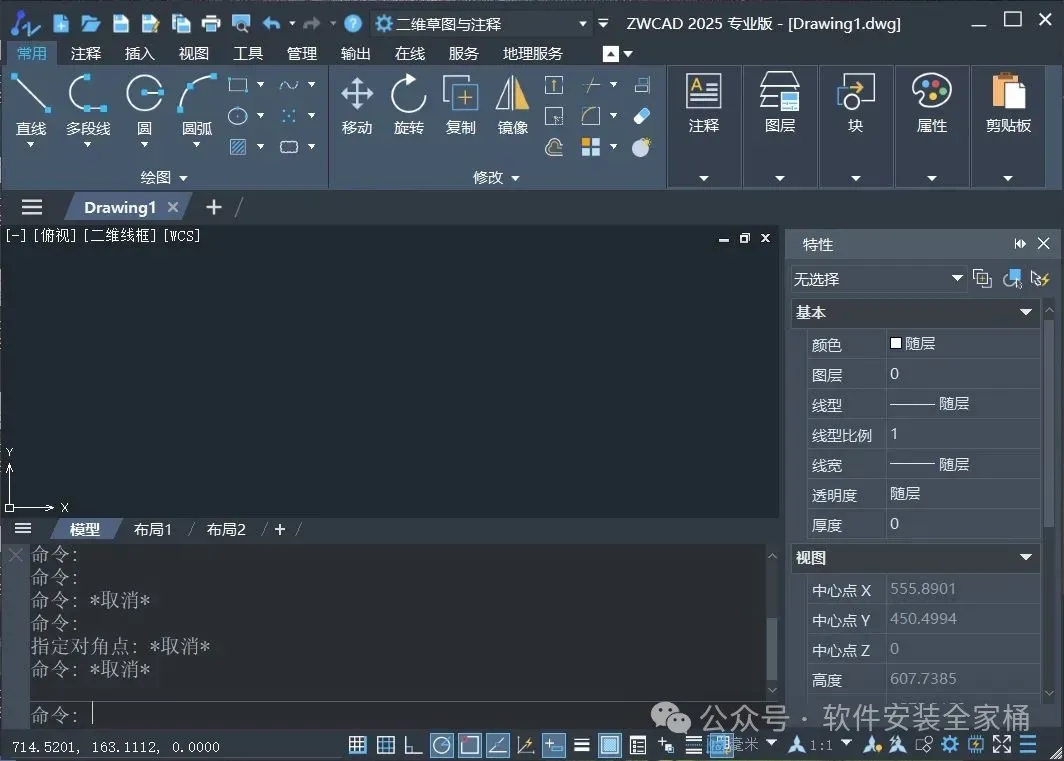Open the dropdown arrow under 圆
1064x761 pixels.
(145, 145)
